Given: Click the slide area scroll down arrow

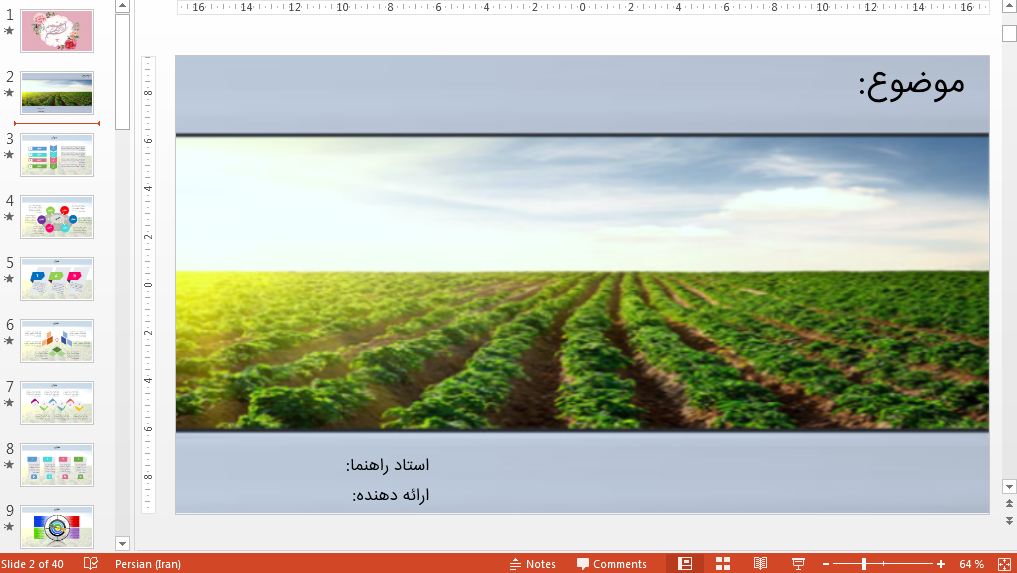Looking at the screenshot, I should coord(1009,486).
